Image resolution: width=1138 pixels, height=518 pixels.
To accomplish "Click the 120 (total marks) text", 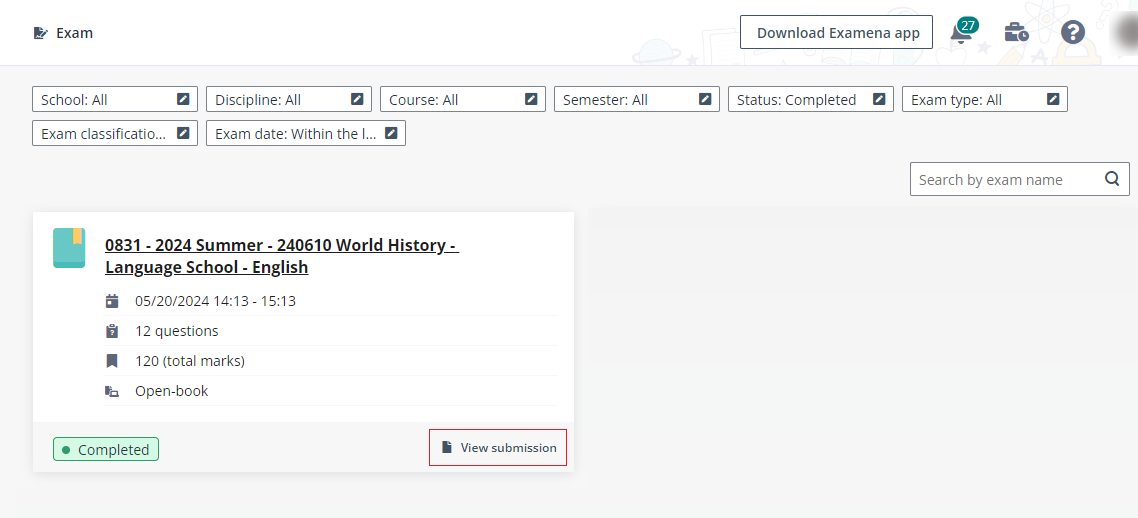I will pyautogui.click(x=189, y=361).
